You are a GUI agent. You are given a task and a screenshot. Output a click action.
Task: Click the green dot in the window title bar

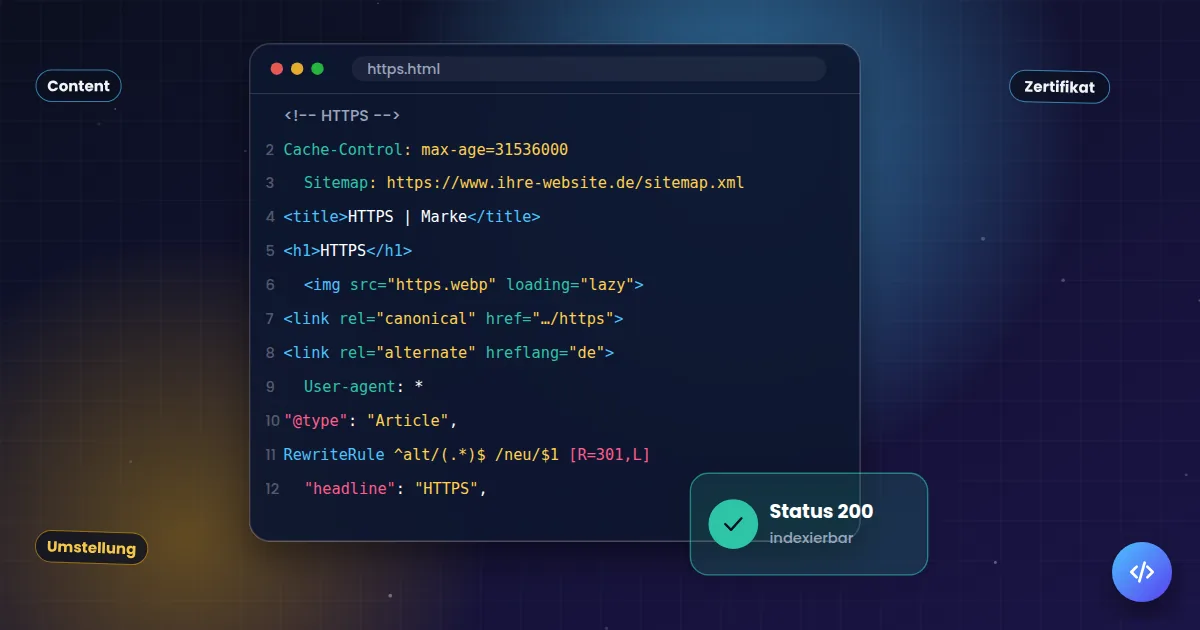pos(318,69)
